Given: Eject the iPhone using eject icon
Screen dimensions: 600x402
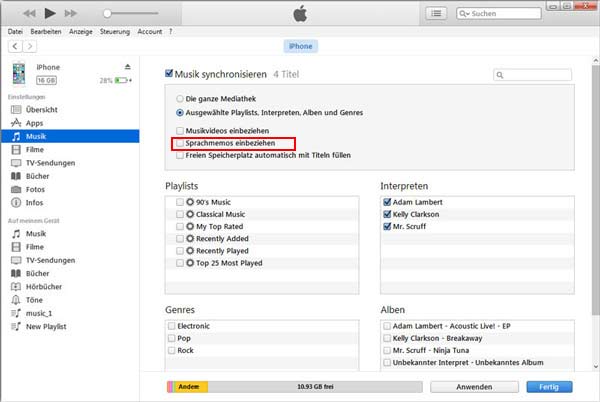Looking at the screenshot, I should pos(128,67).
